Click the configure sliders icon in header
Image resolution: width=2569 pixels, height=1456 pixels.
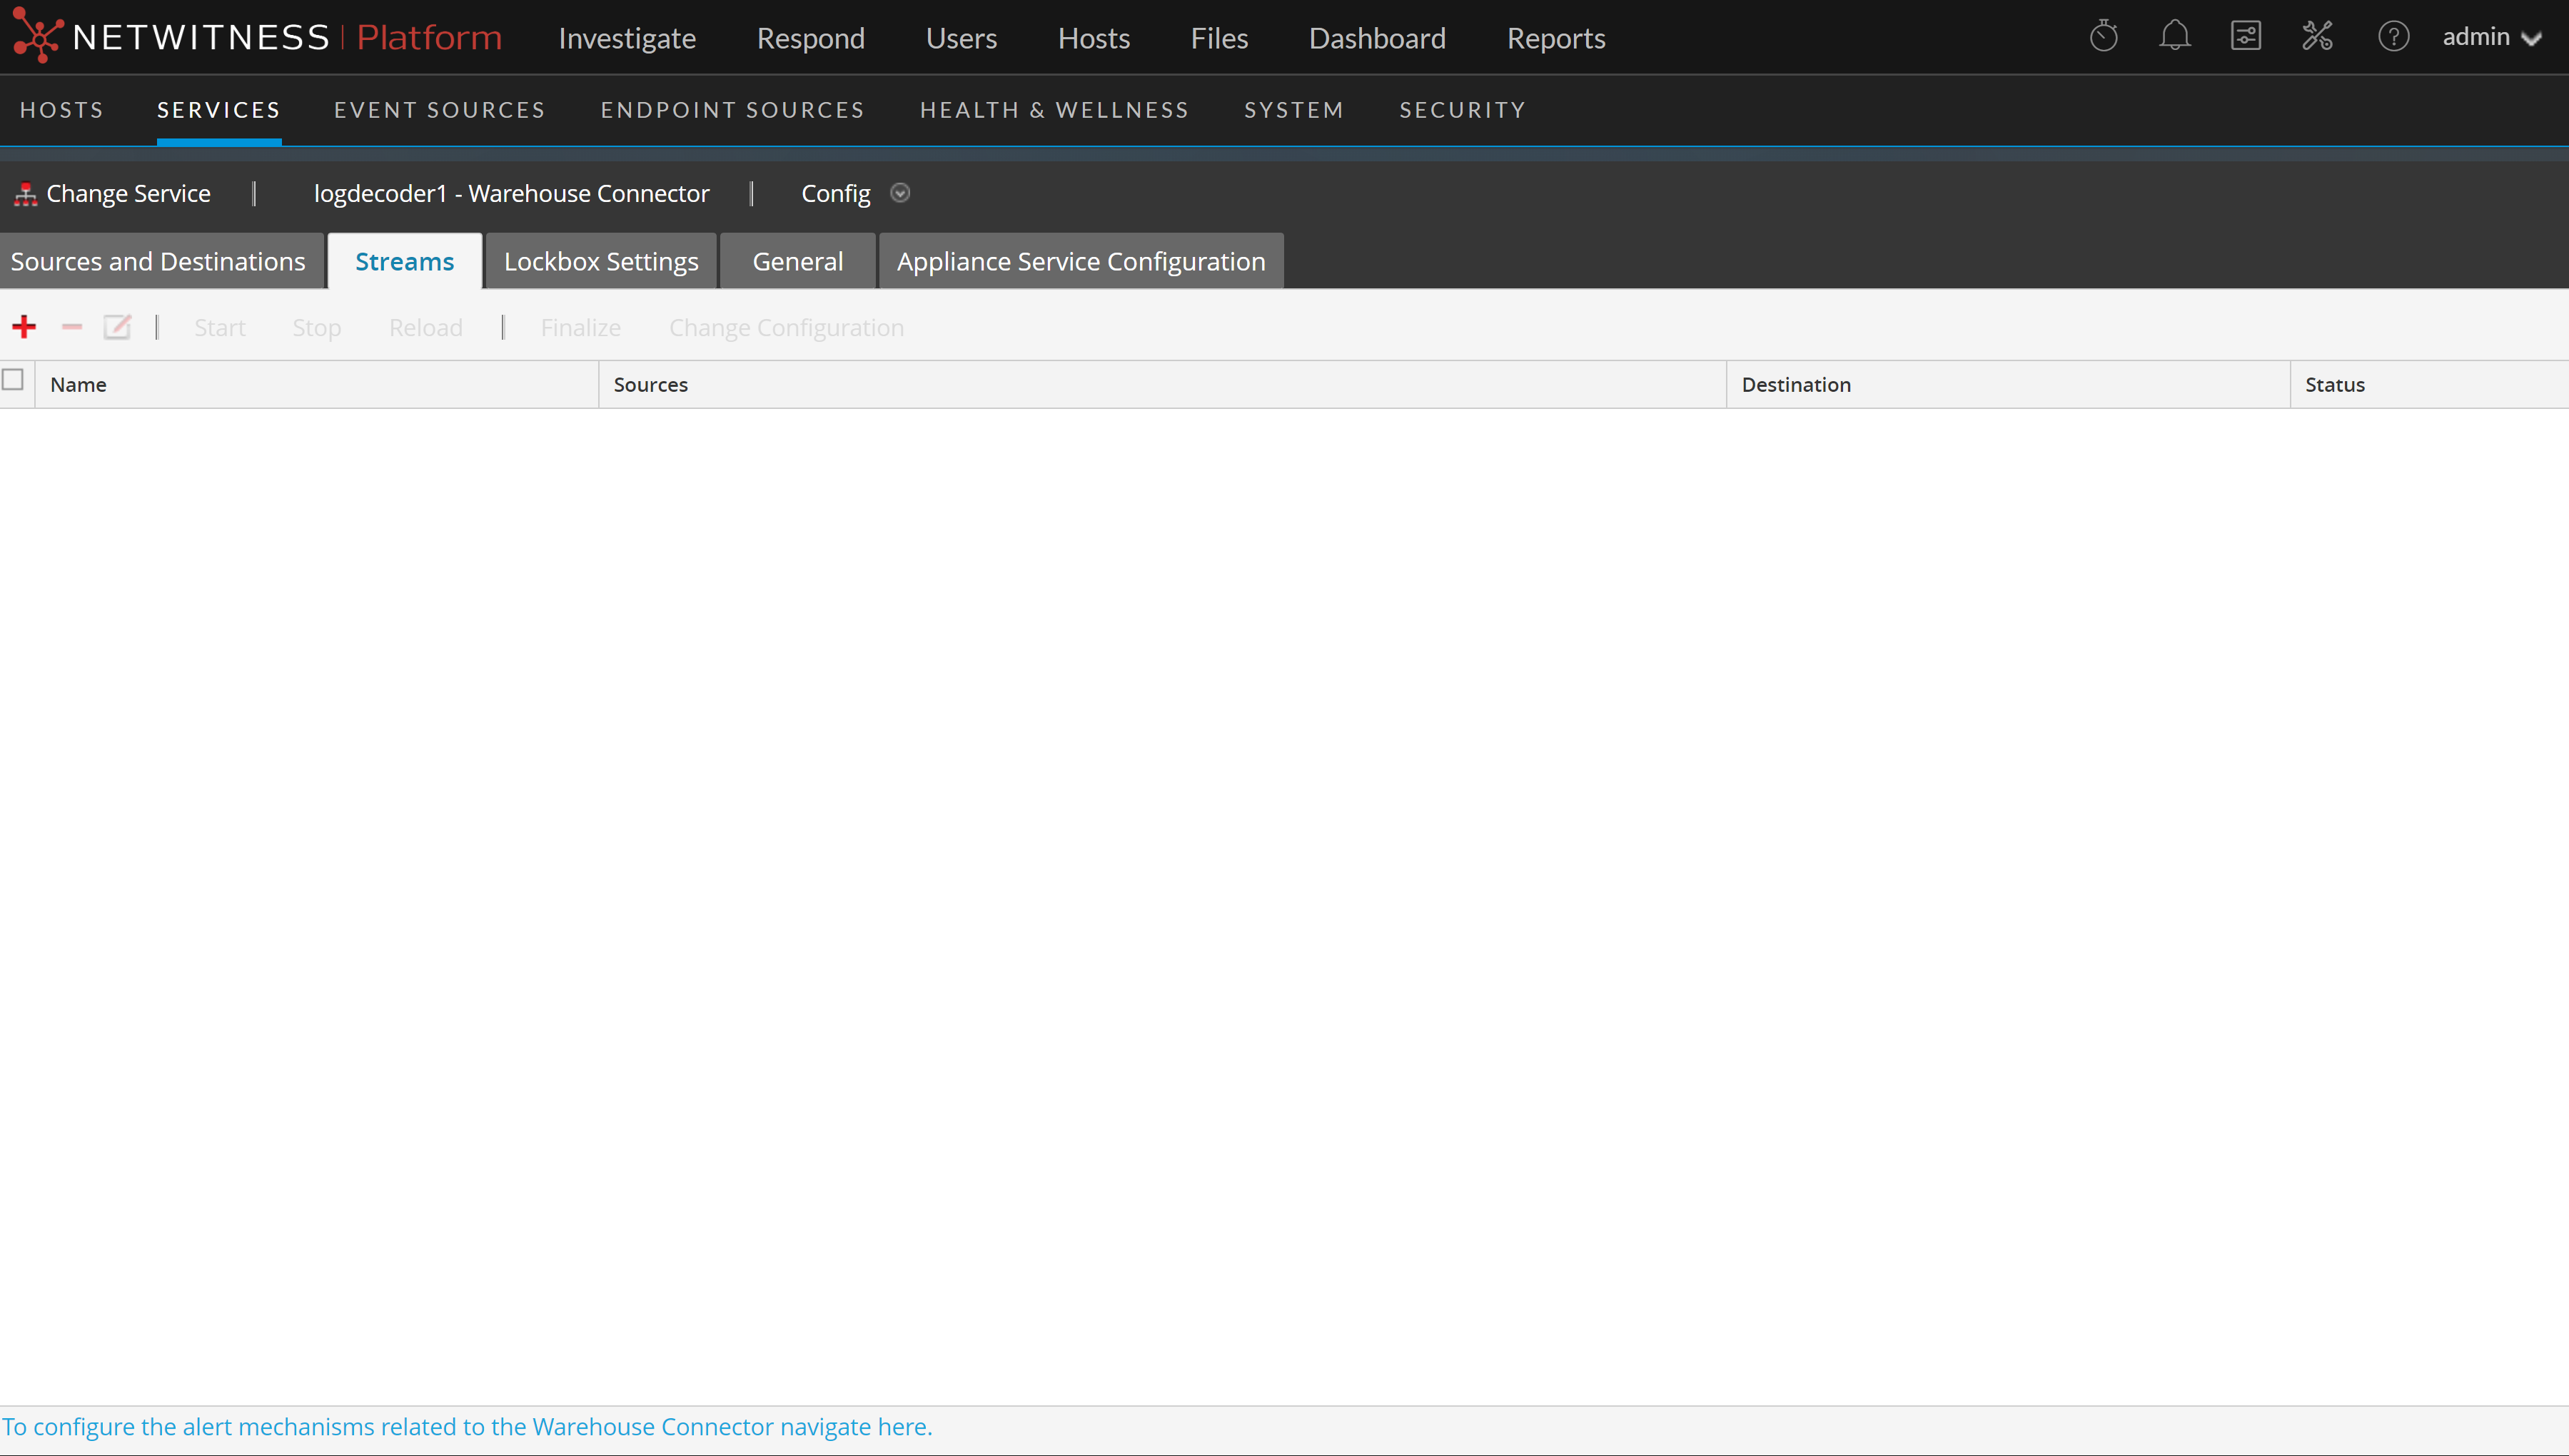tap(2245, 37)
